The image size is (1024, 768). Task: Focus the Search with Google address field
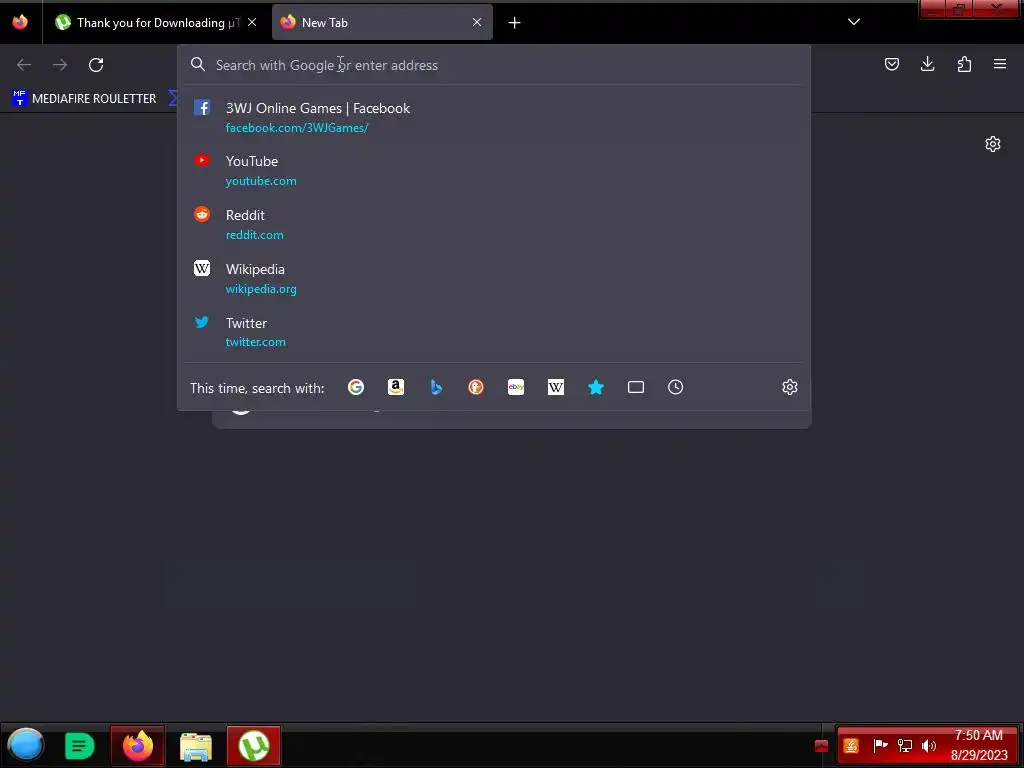494,65
